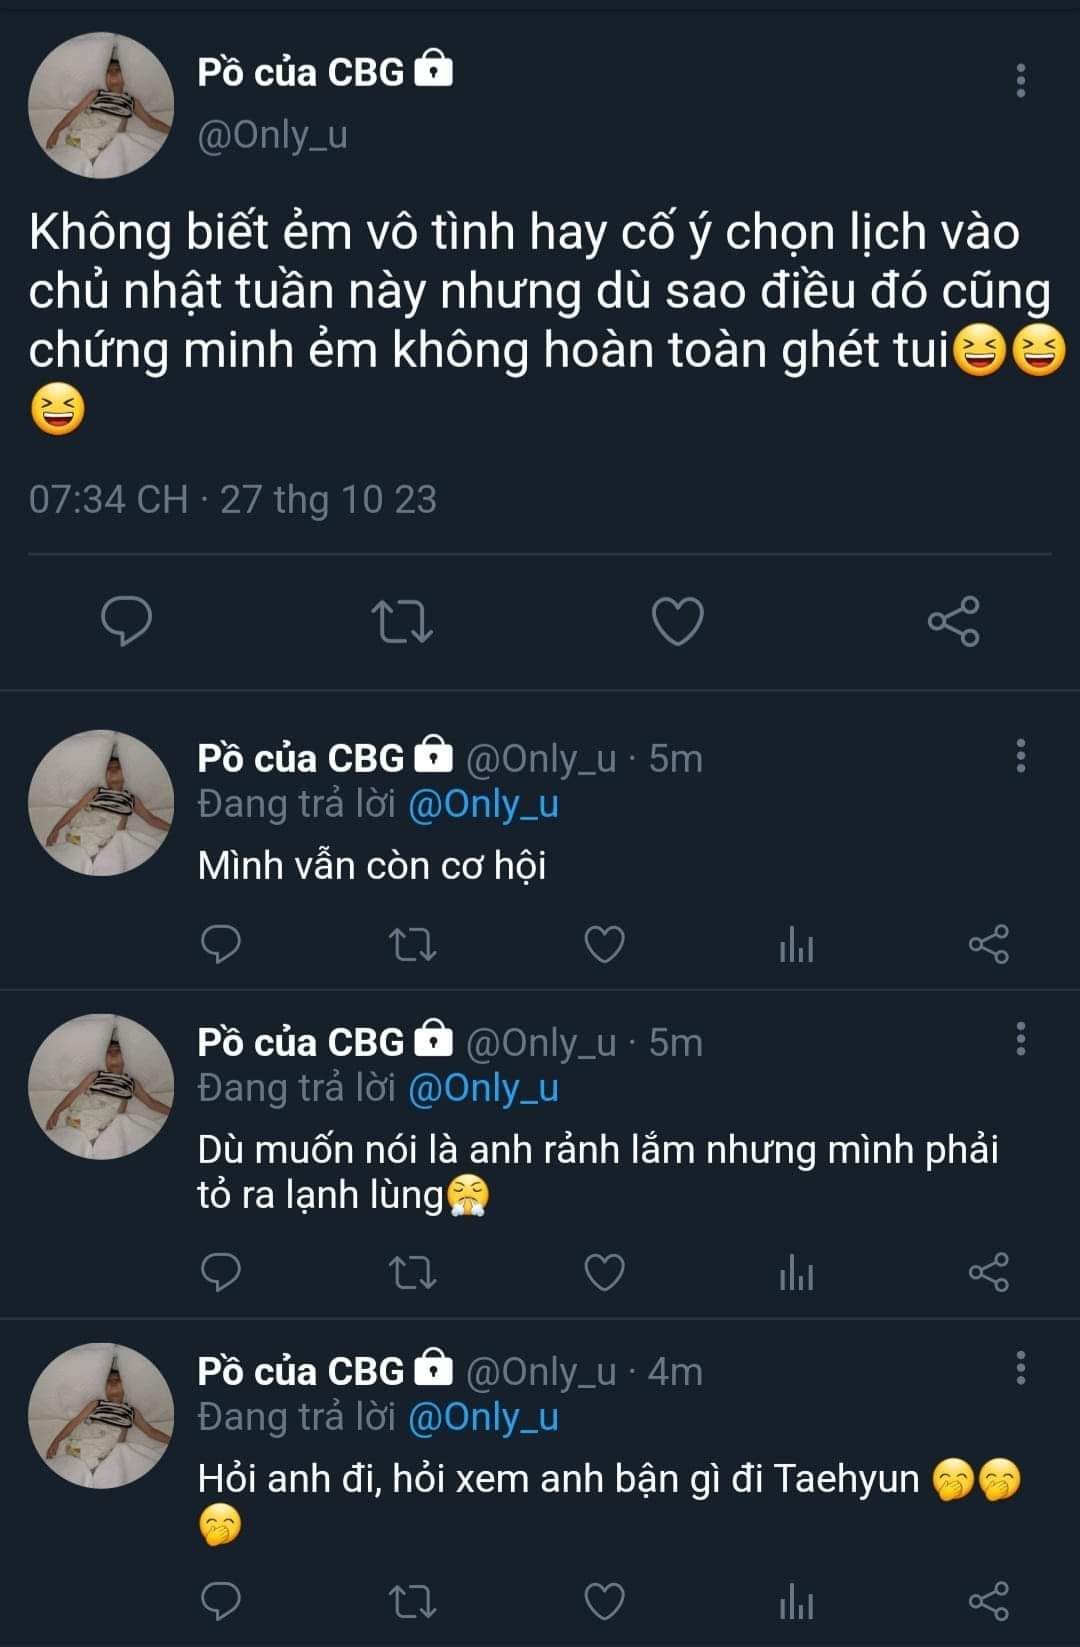Share the 'lạnh lùng' reply
Viewport: 1080px width, 1647px height.
[989, 1272]
